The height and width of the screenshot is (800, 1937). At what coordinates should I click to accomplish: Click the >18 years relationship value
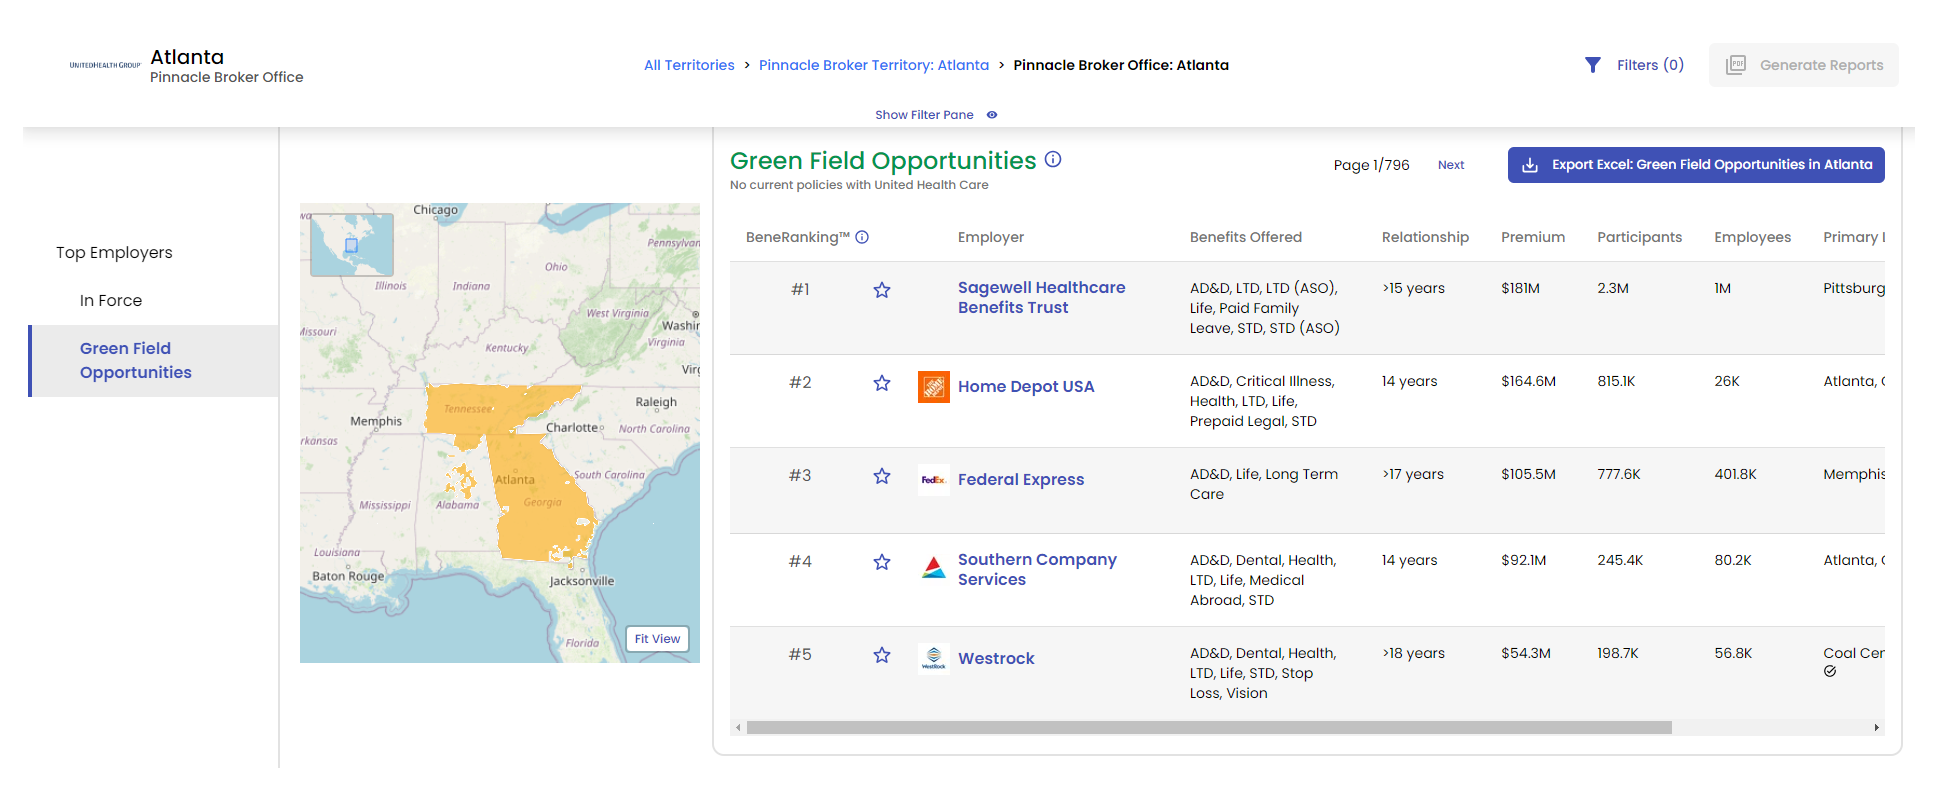[1413, 653]
